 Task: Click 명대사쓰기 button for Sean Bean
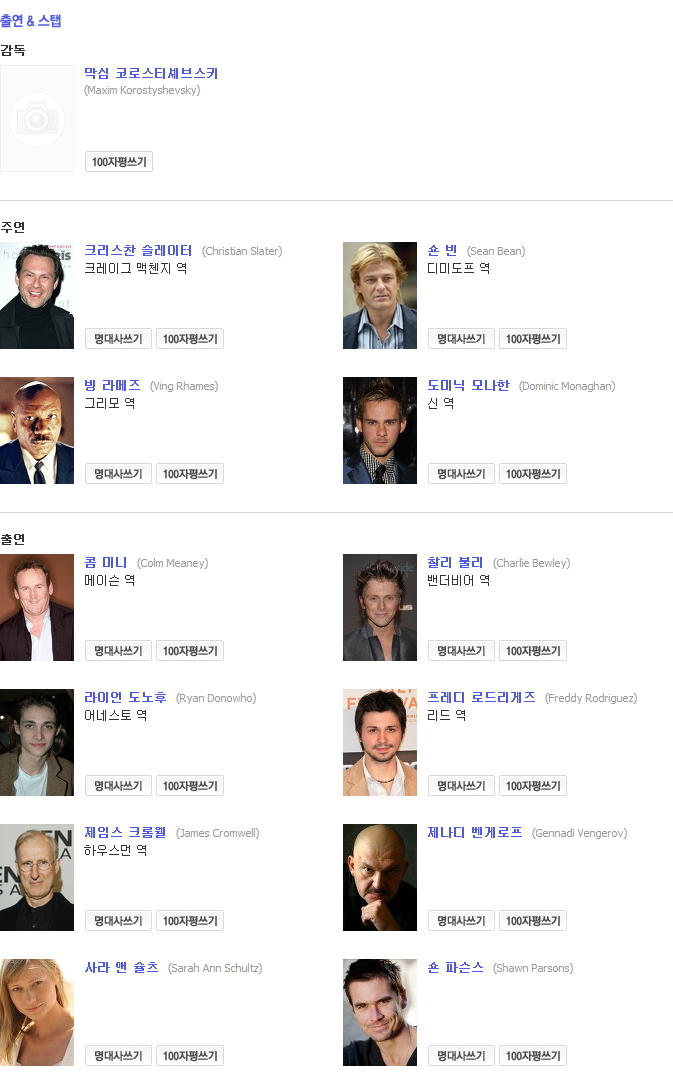[x=461, y=339]
